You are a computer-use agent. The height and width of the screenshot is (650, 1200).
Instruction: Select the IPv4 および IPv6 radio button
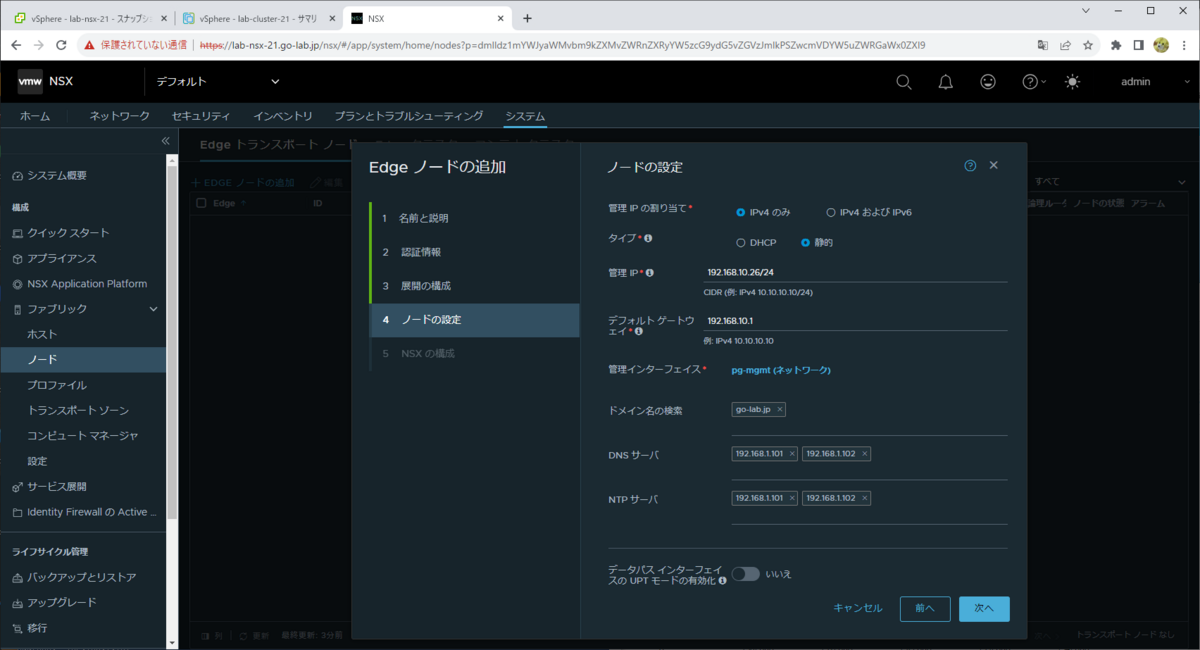coord(830,211)
